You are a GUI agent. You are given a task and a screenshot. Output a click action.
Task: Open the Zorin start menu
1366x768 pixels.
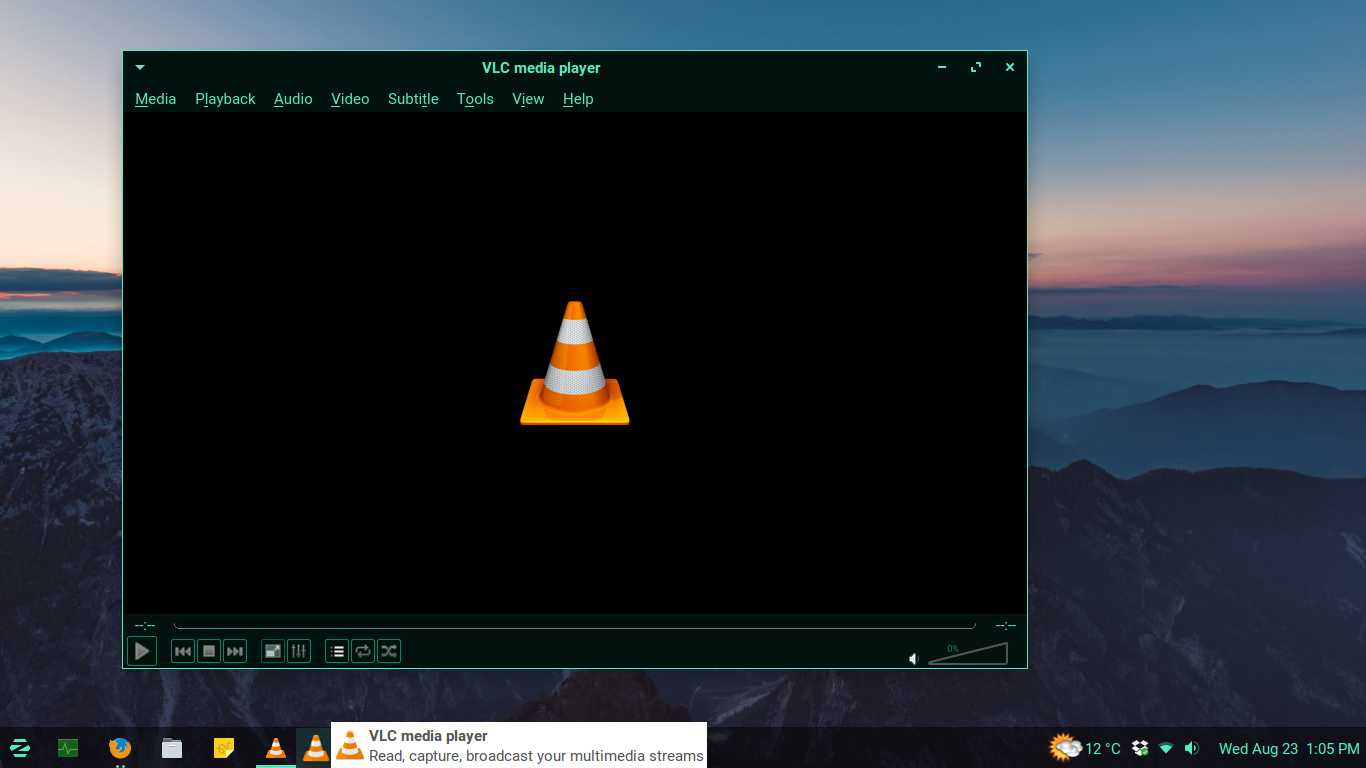pyautogui.click(x=19, y=748)
